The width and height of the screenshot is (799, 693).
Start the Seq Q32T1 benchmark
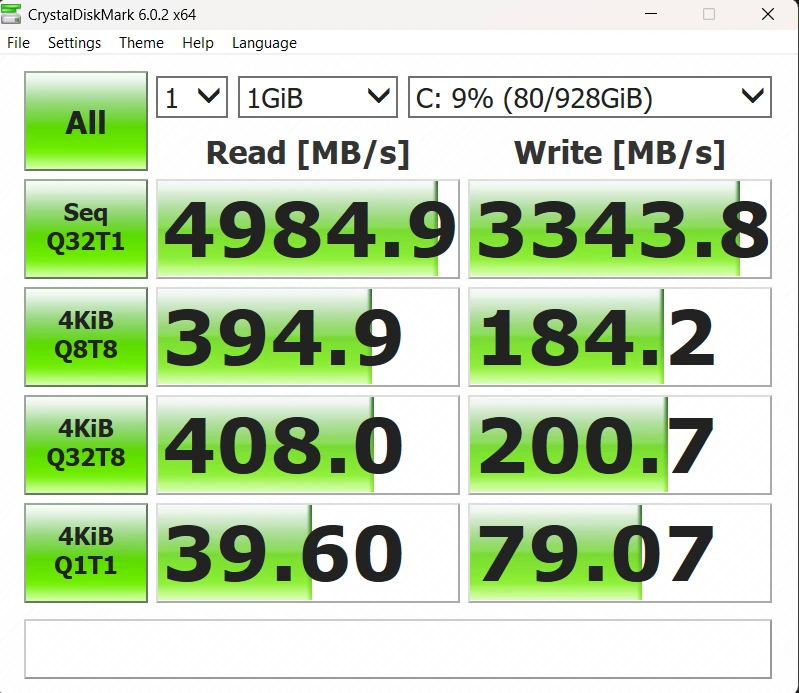point(86,228)
